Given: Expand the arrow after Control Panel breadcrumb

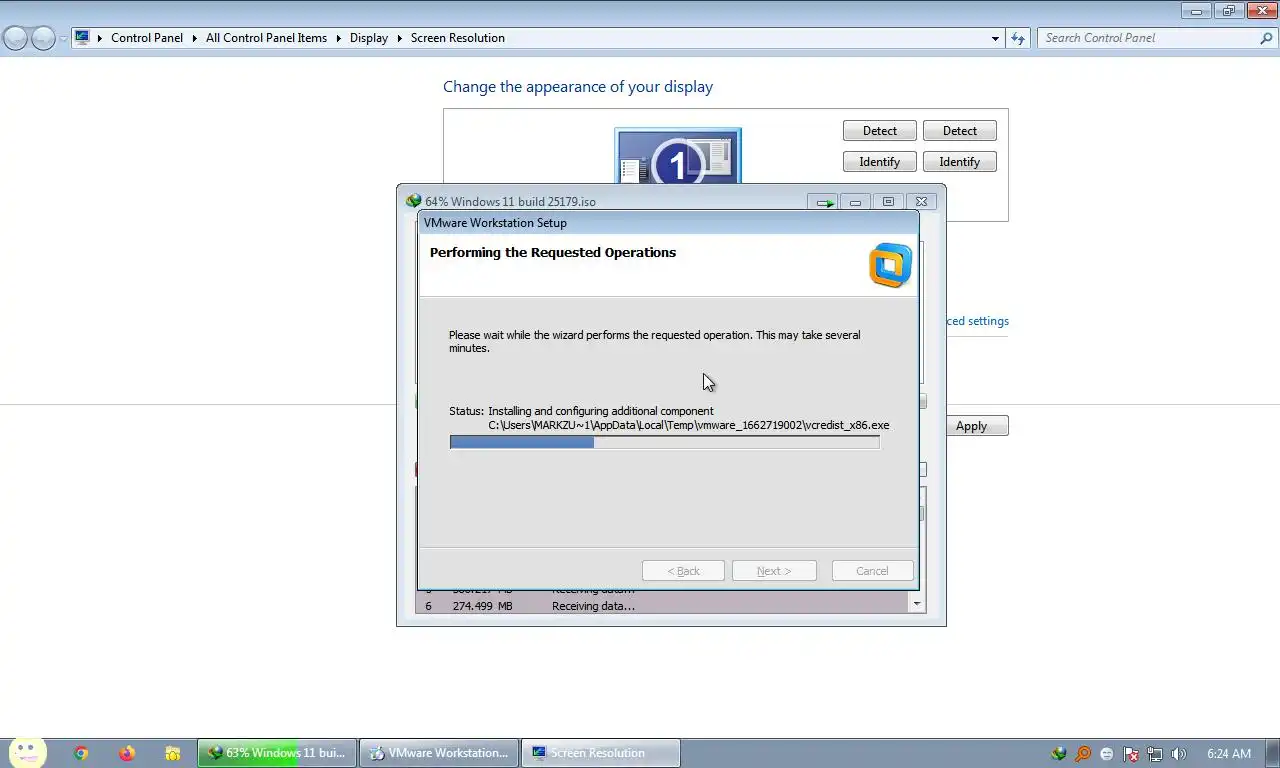Looking at the screenshot, I should pos(194,38).
